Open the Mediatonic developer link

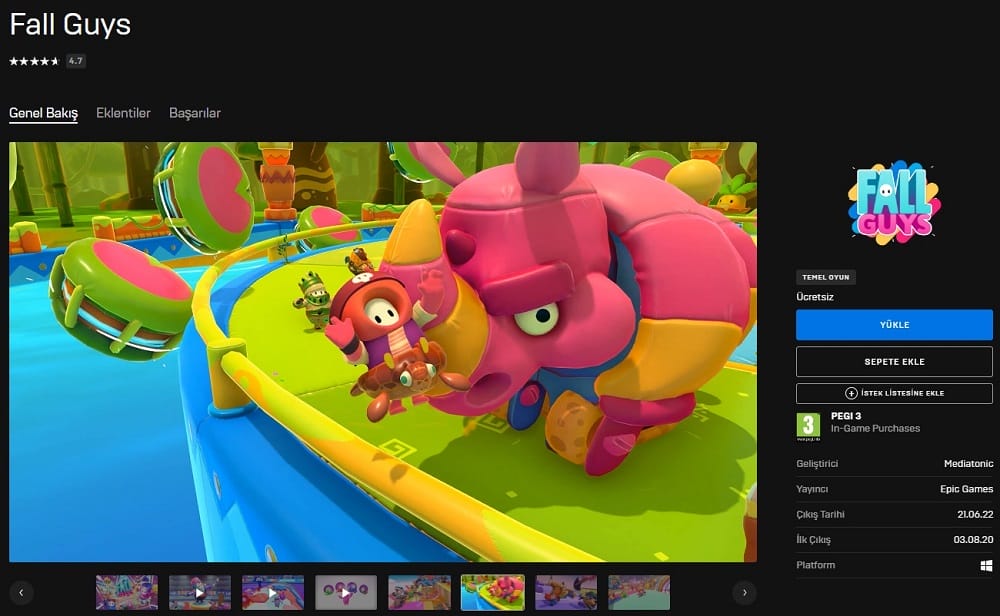click(968, 464)
